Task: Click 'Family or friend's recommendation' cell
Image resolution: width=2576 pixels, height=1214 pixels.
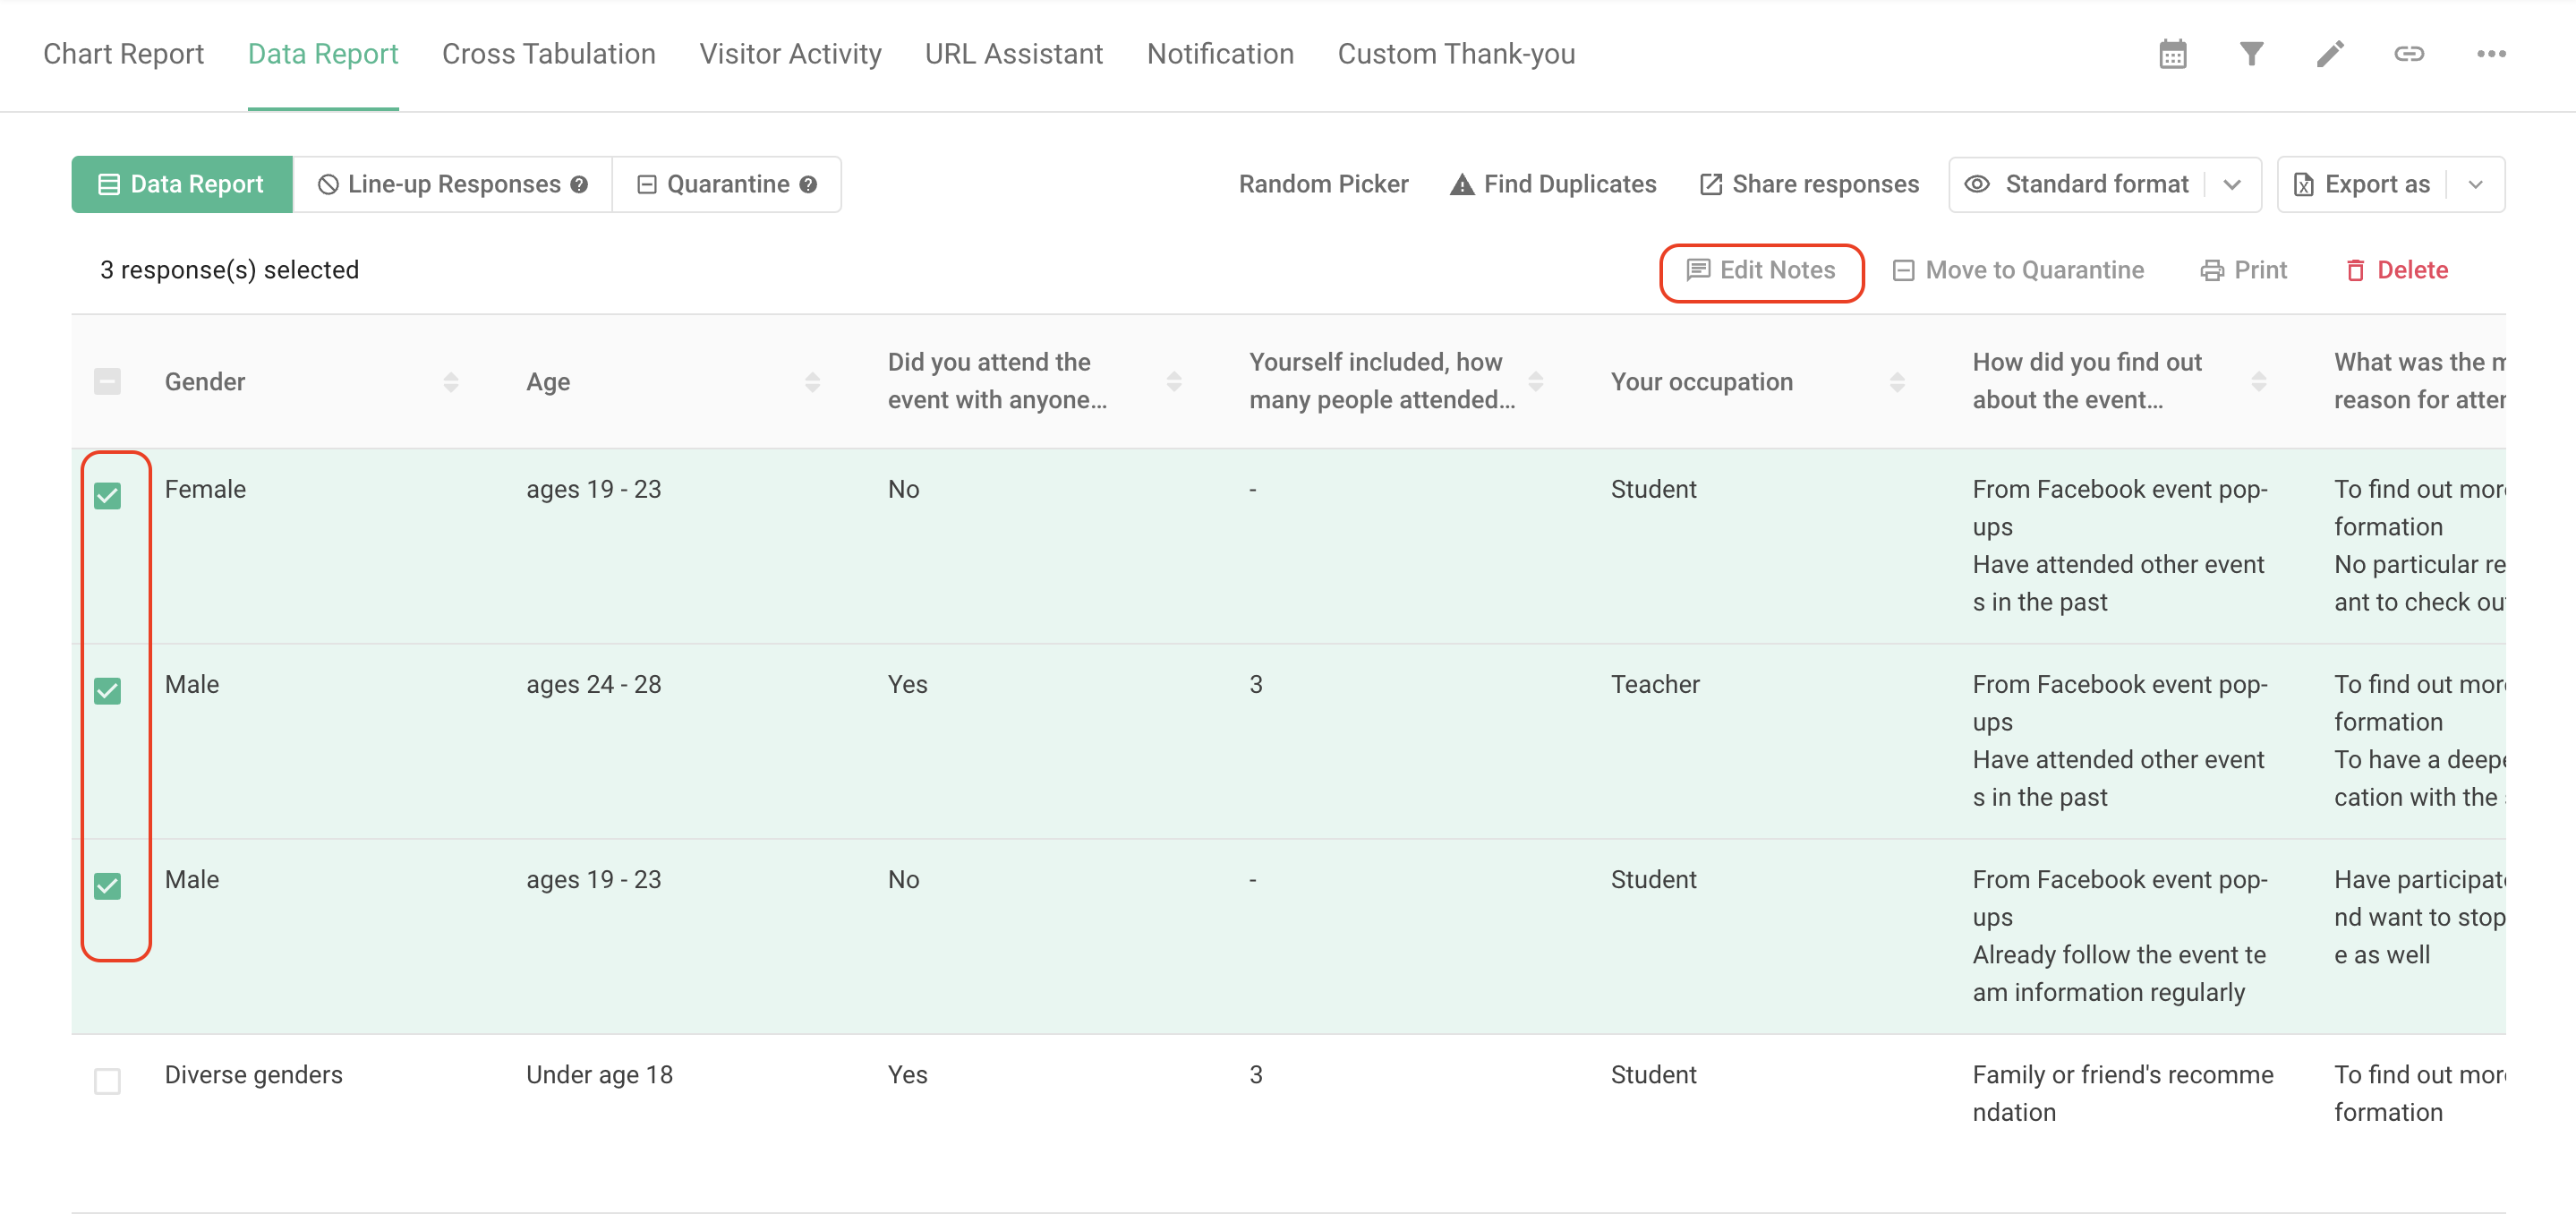Action: (x=2122, y=1094)
